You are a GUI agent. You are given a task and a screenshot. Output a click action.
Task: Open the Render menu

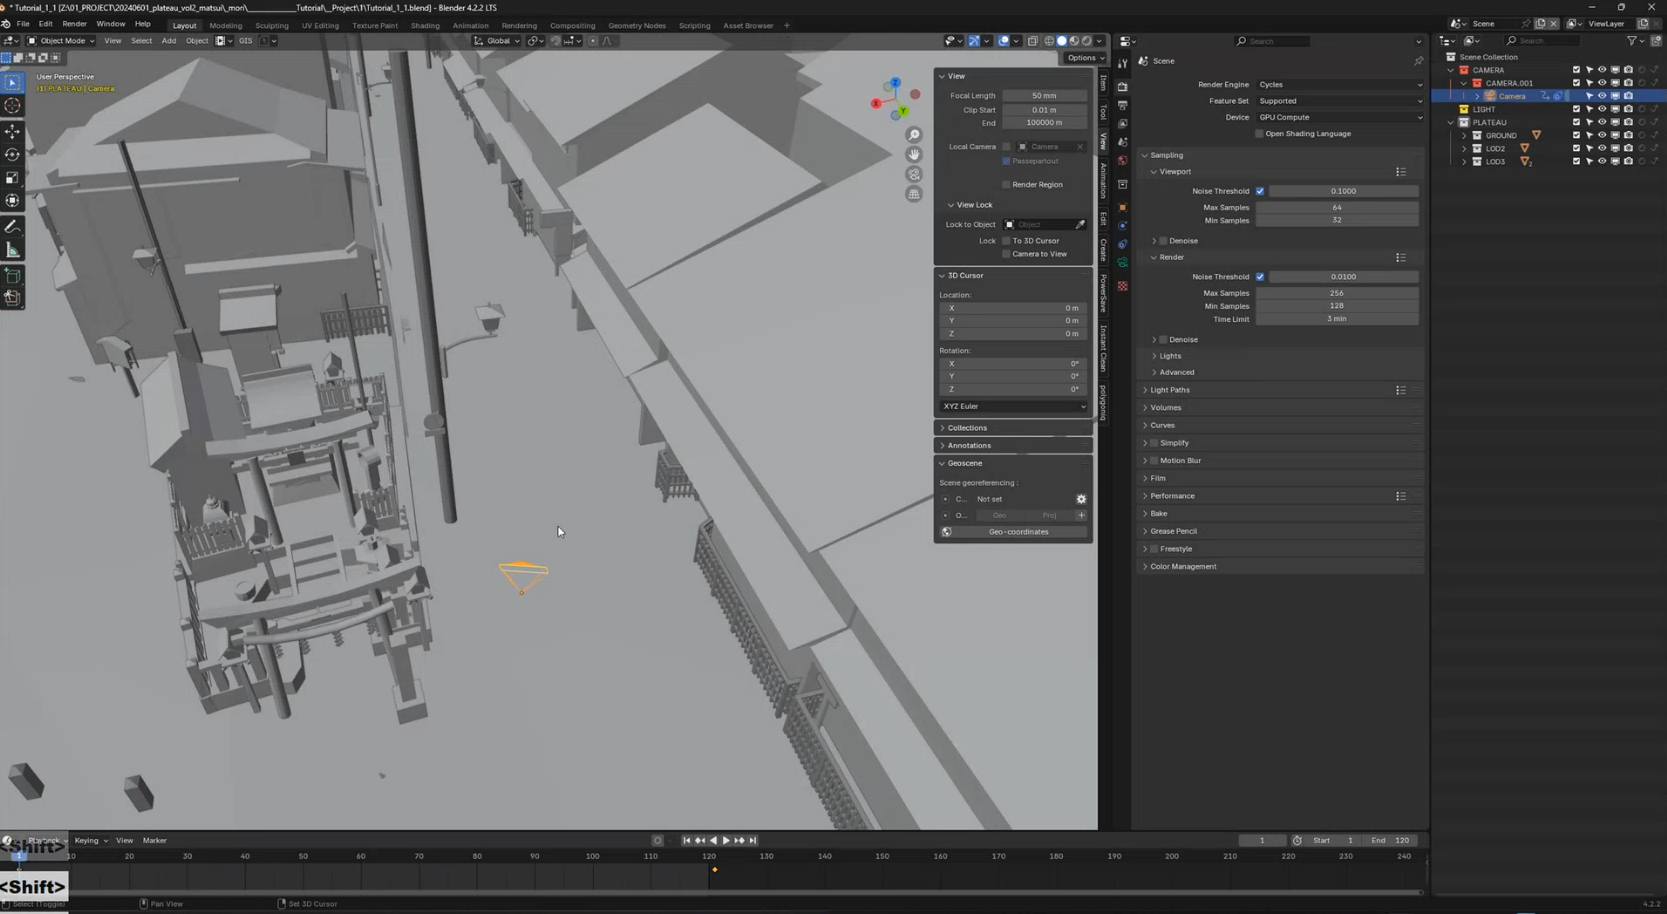pos(74,24)
